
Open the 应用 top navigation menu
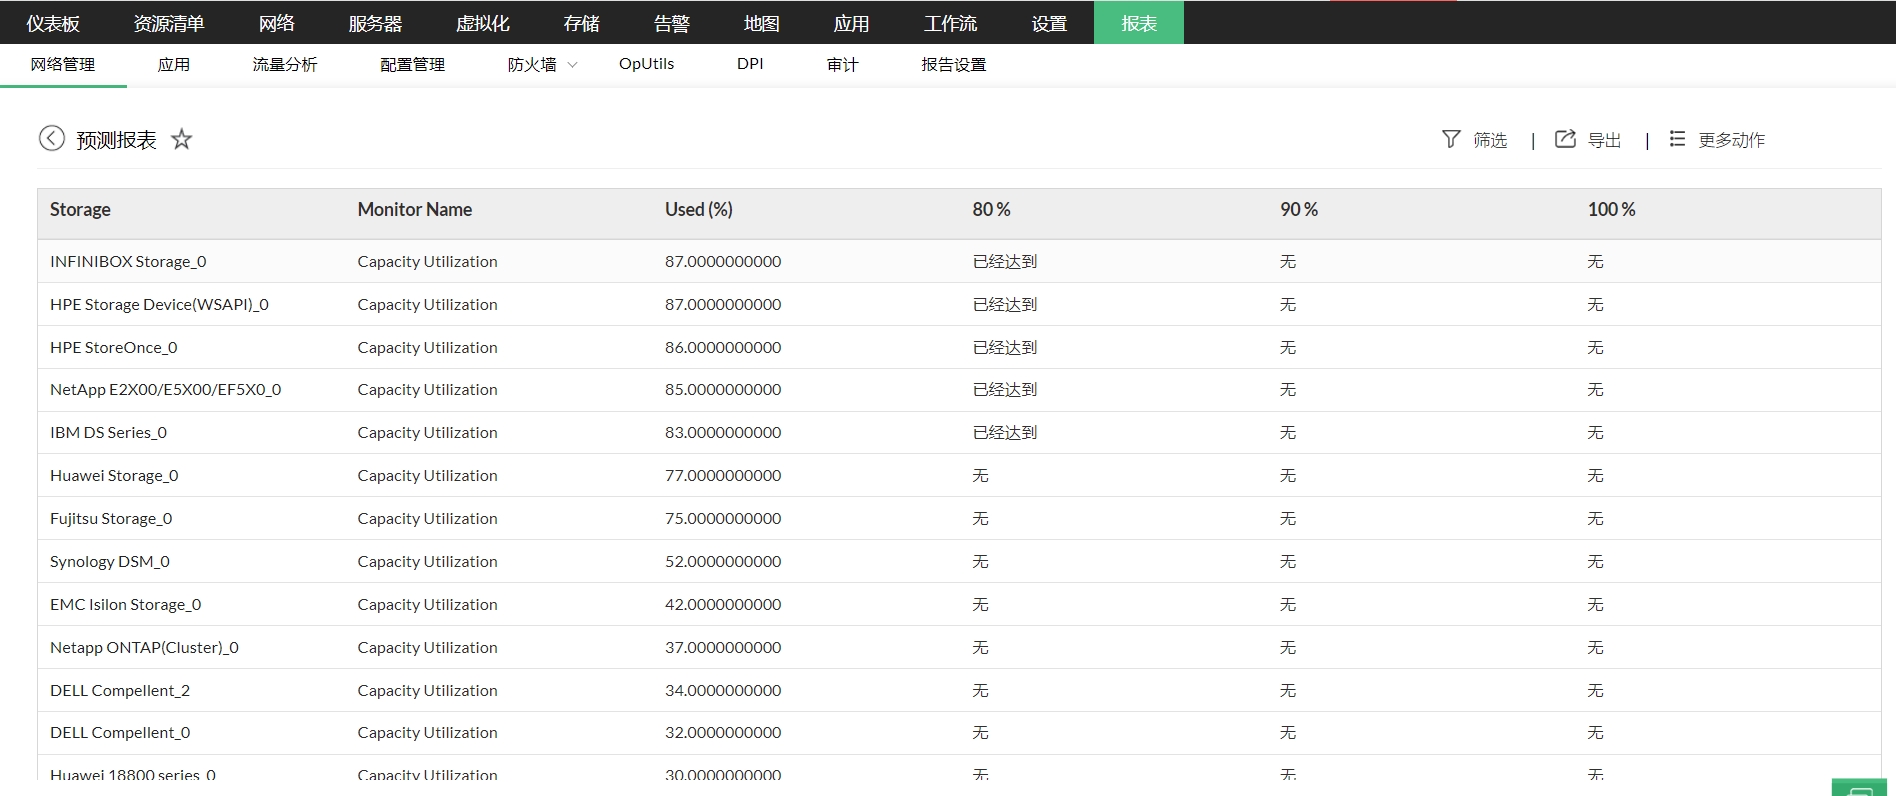point(851,23)
